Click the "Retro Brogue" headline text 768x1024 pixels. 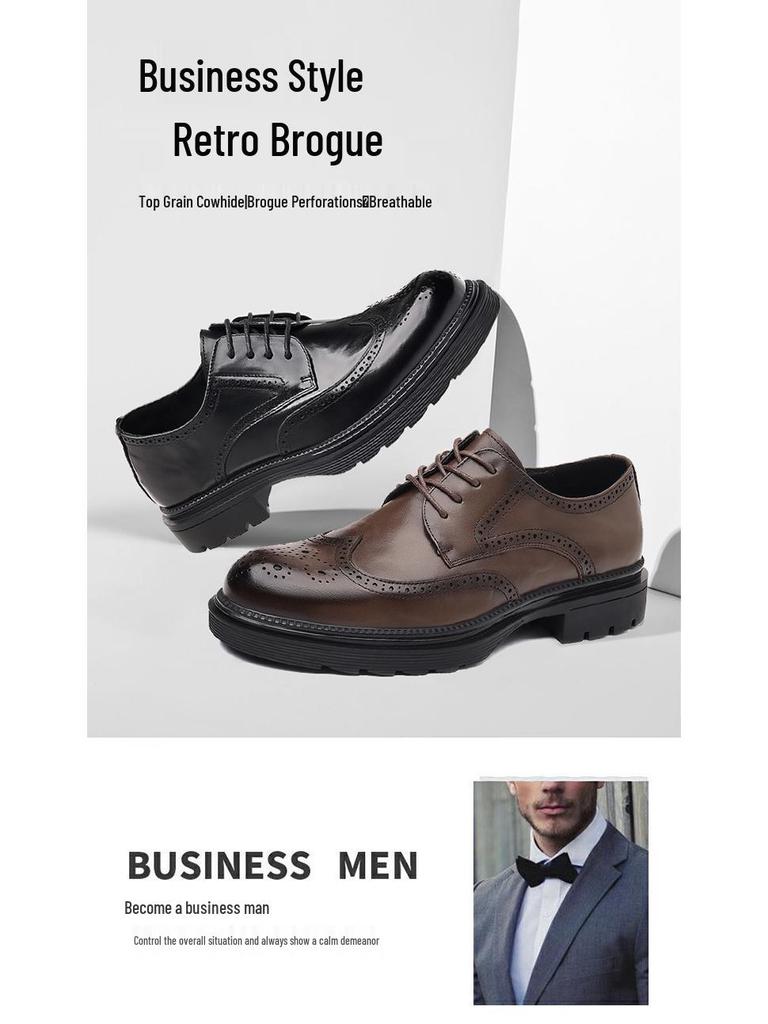278,140
